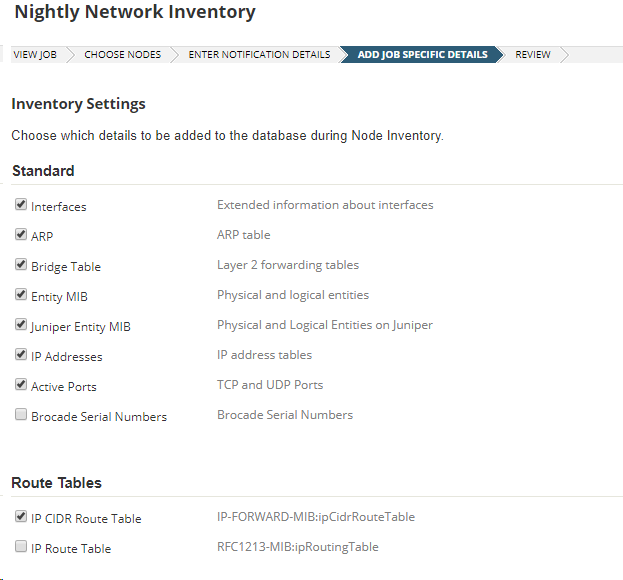Switch to Enter Notification Details step
The image size is (623, 580).
click(x=259, y=55)
